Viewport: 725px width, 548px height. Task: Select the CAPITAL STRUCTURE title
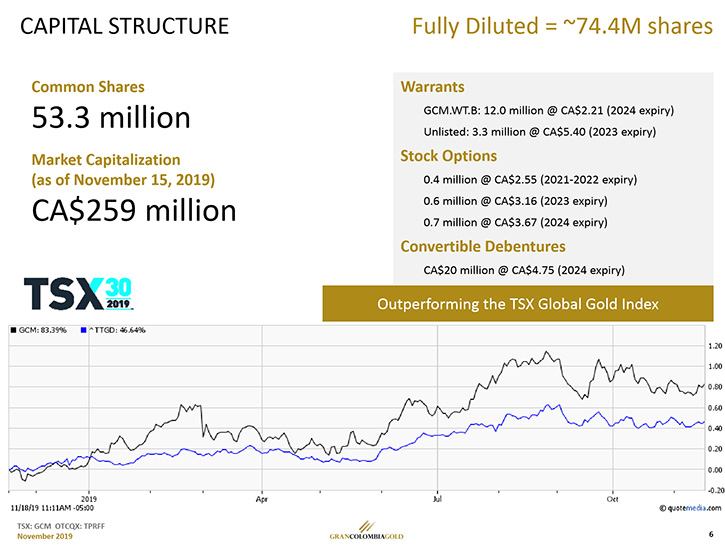click(x=124, y=26)
